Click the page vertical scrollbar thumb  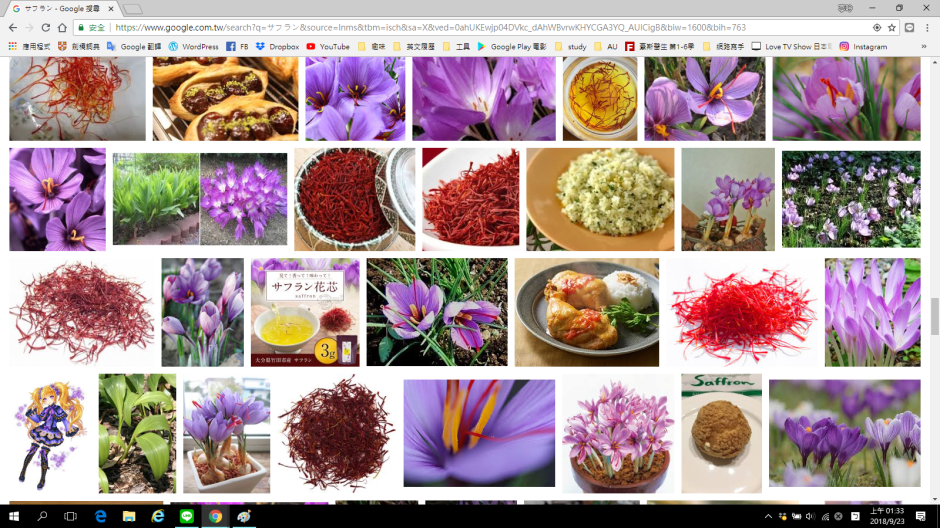pyautogui.click(x=935, y=316)
